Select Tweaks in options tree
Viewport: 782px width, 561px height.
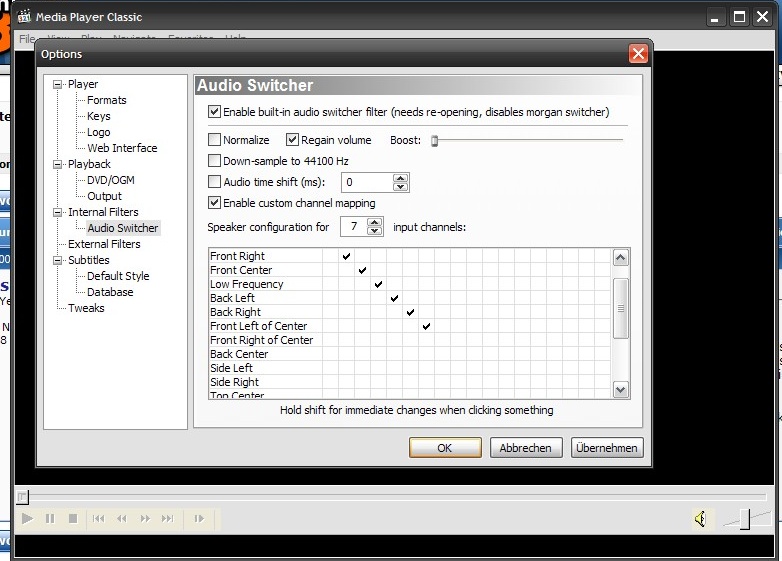pos(86,308)
